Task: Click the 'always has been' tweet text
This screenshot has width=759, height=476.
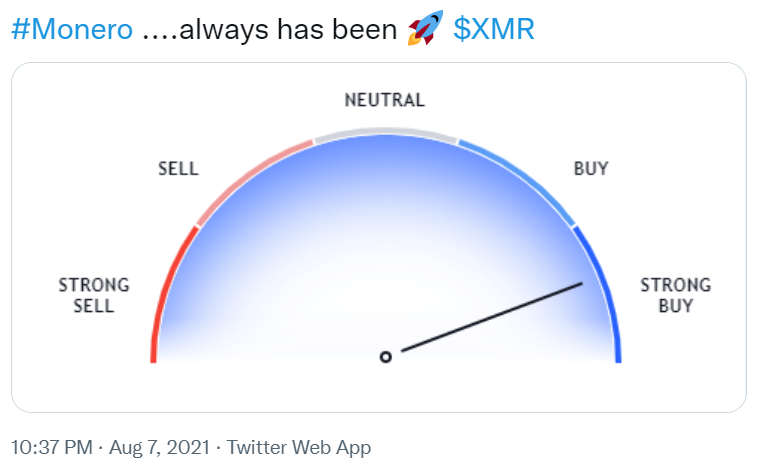Action: pyautogui.click(x=270, y=30)
